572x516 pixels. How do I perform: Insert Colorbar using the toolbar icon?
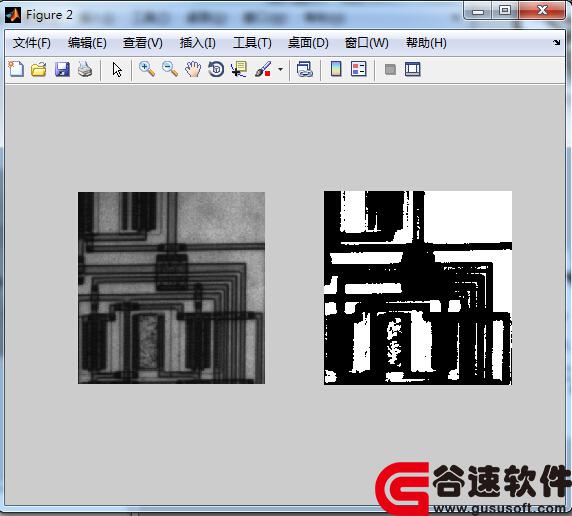[x=336, y=69]
